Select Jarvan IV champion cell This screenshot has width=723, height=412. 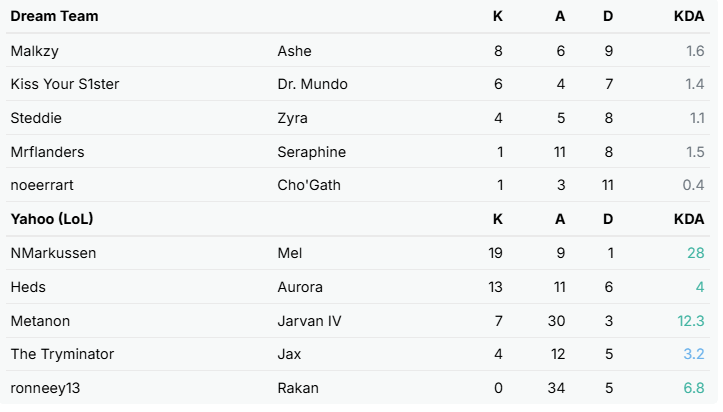pyautogui.click(x=309, y=321)
